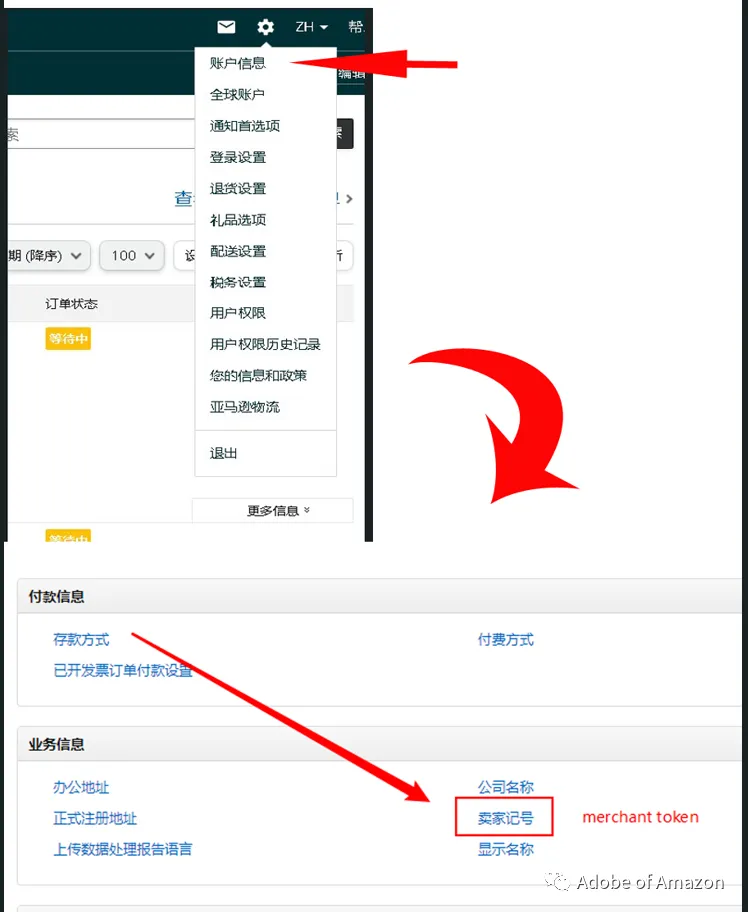Open the 公司名称 link
This screenshot has height=912, width=748.
click(506, 788)
